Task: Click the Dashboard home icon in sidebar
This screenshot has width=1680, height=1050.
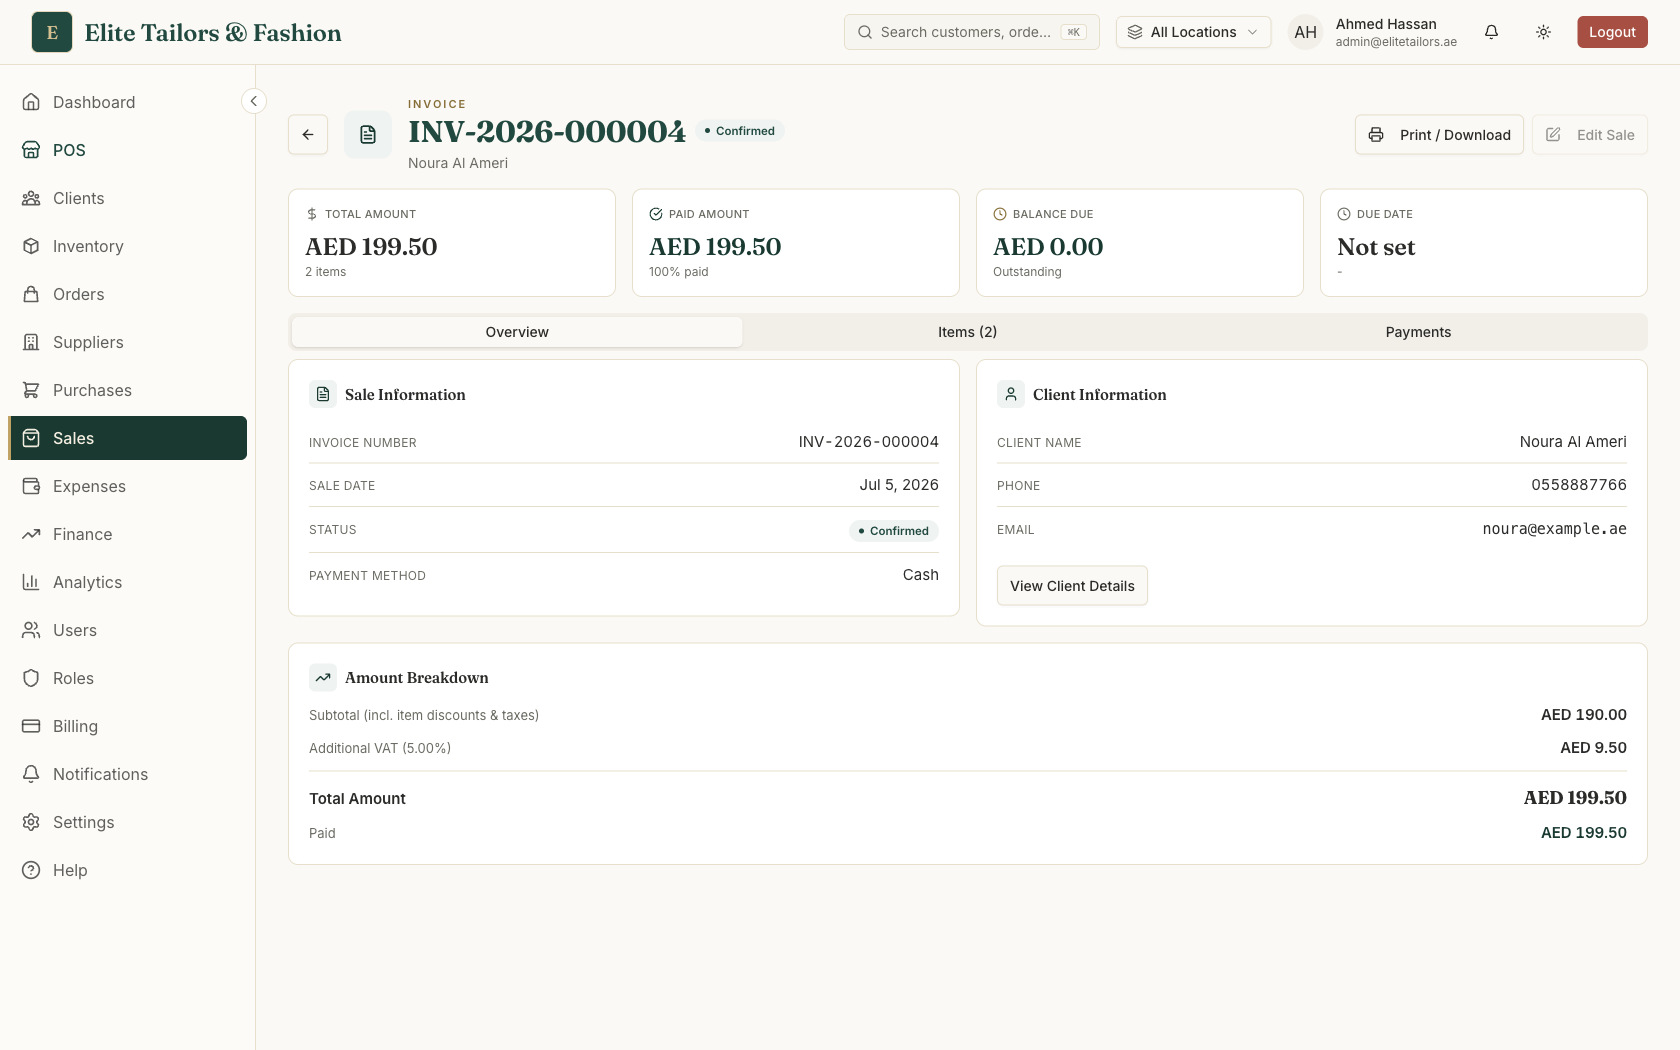Action: [31, 102]
